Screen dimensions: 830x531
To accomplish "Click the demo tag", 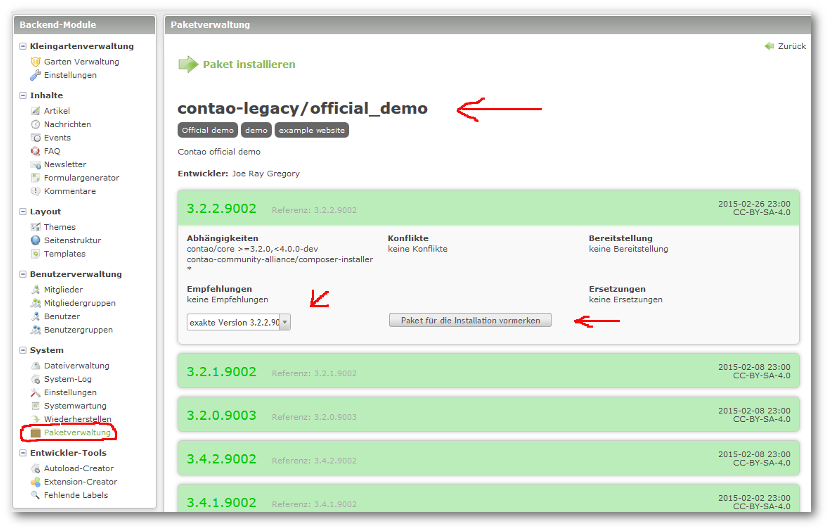I will (256, 130).
